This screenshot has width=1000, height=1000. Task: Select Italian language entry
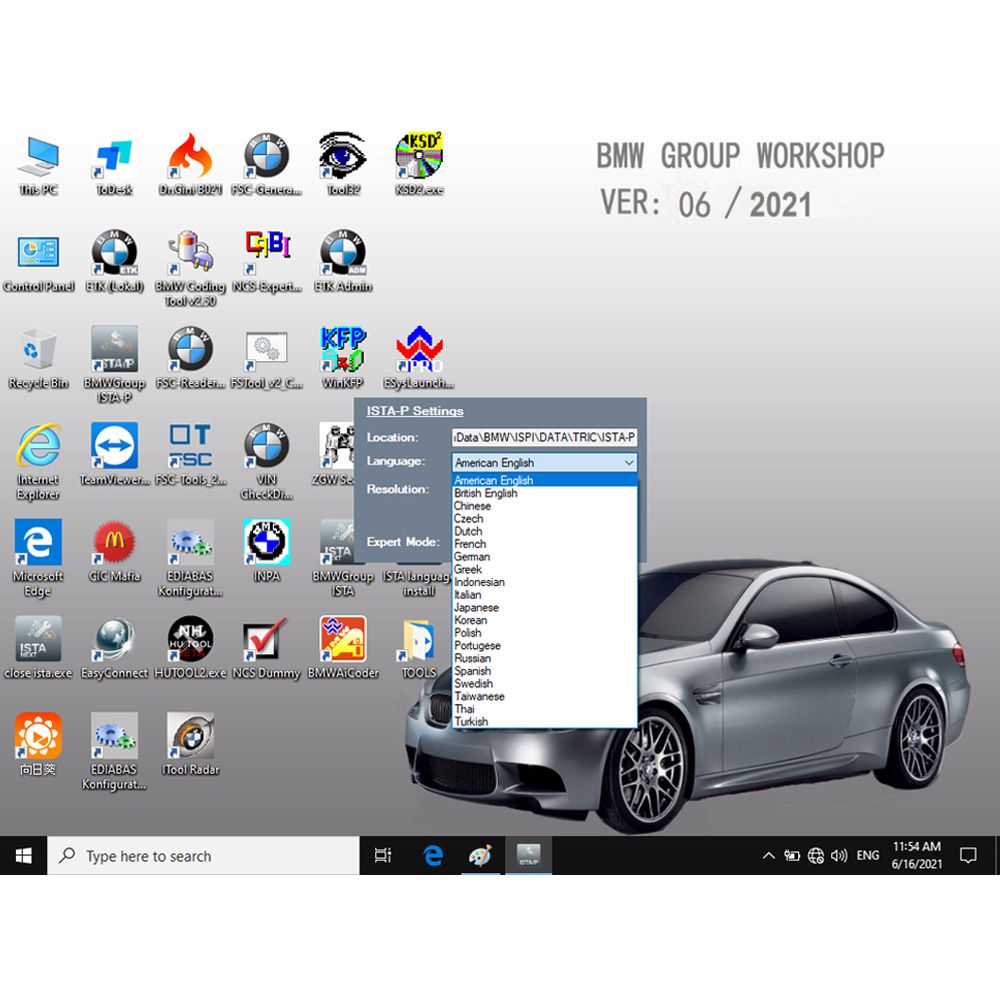click(x=545, y=594)
